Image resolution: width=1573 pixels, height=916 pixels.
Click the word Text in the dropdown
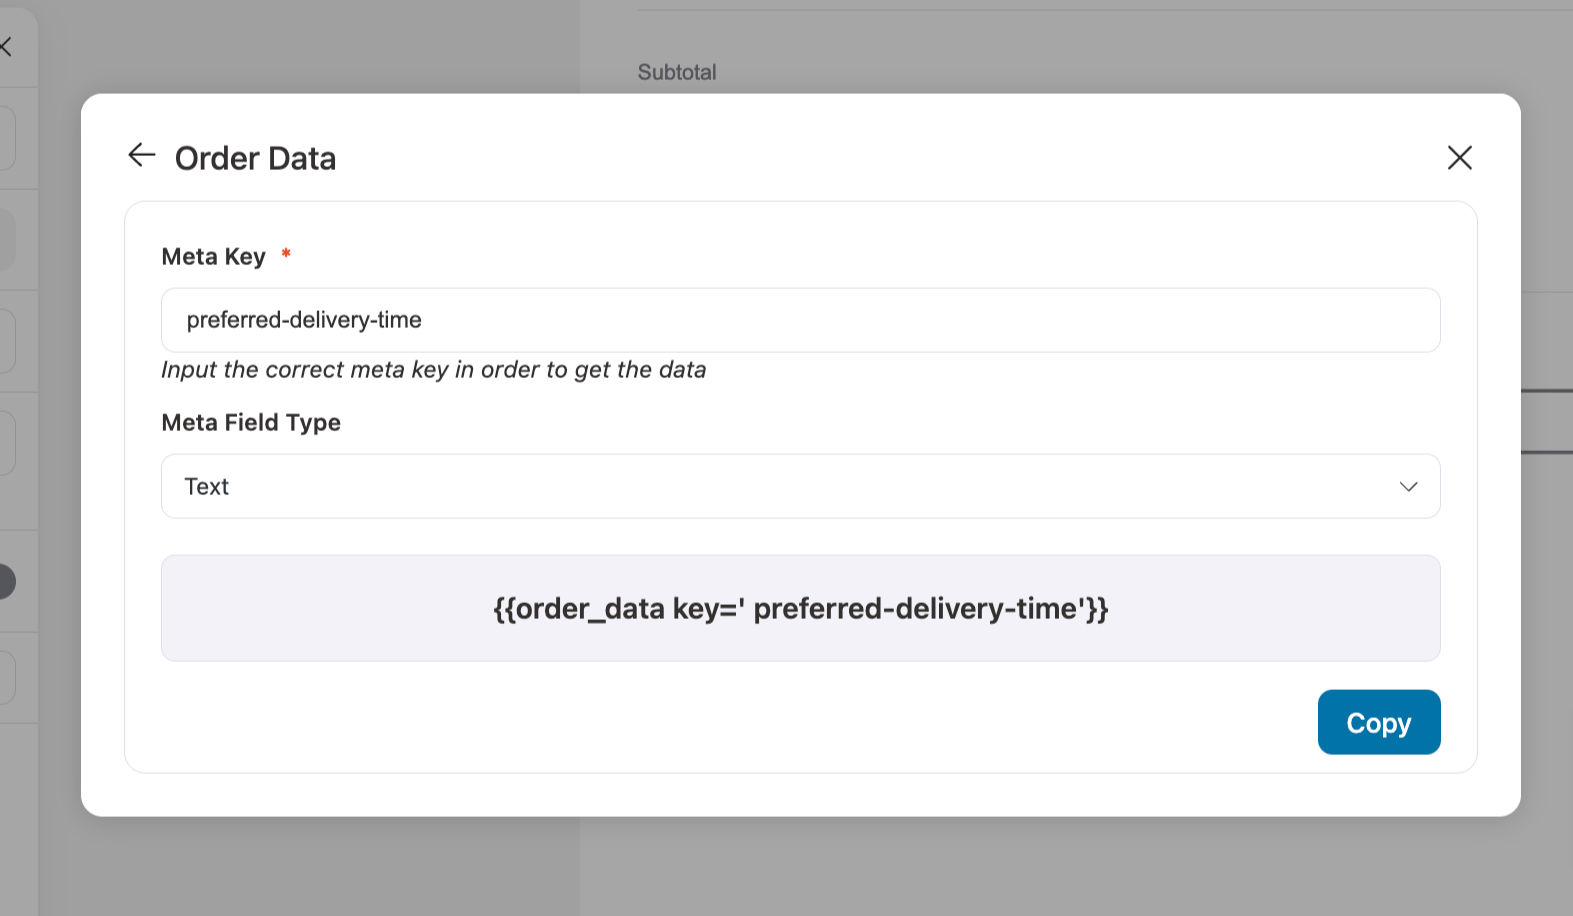[x=207, y=487]
